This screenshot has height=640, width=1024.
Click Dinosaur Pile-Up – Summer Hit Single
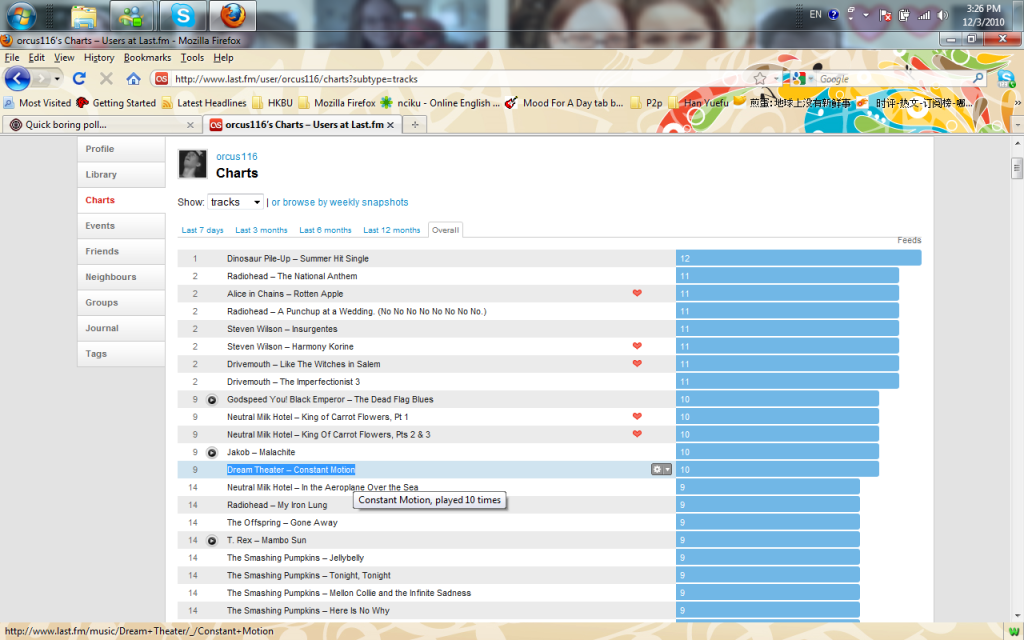(x=298, y=259)
